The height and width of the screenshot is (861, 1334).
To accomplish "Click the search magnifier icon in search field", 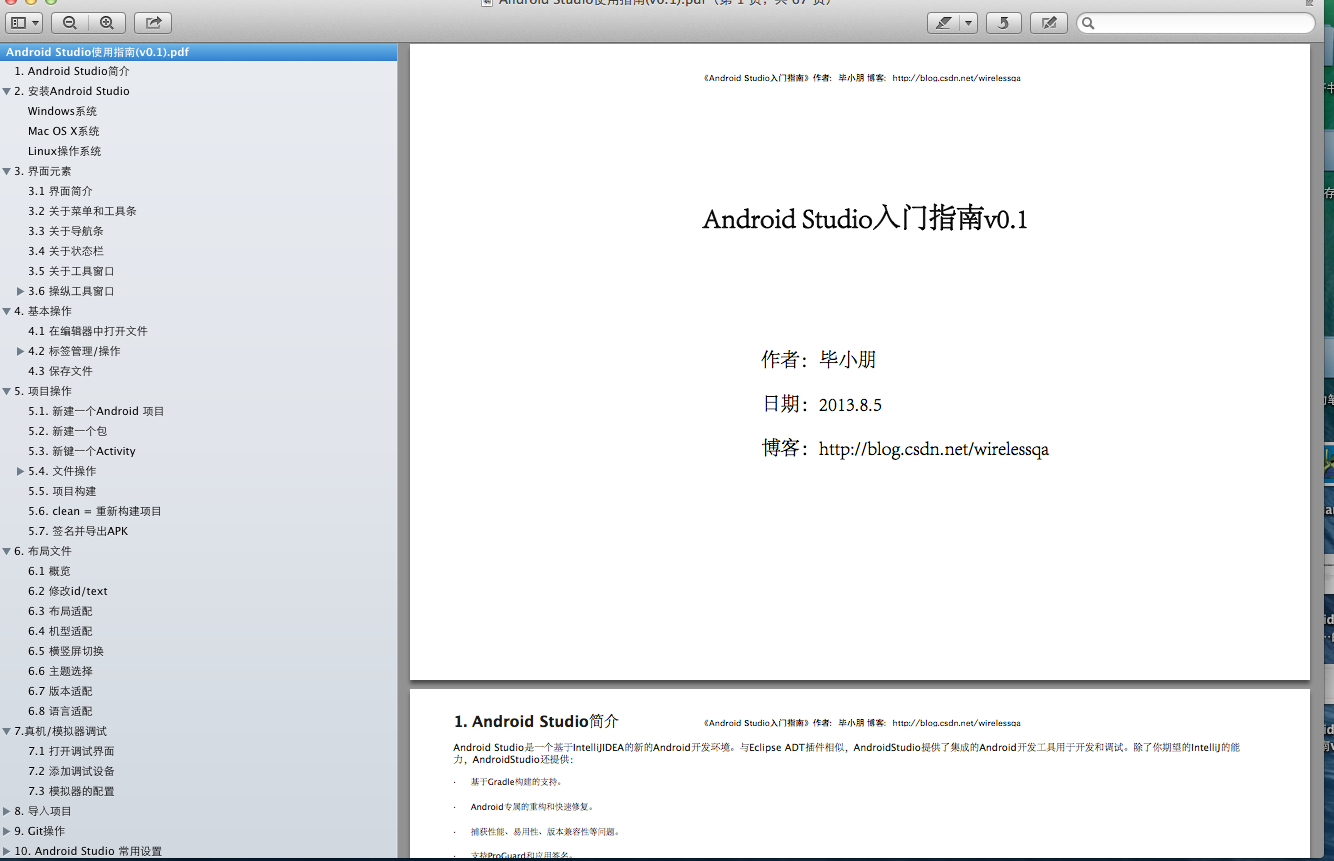I will [x=1090, y=22].
